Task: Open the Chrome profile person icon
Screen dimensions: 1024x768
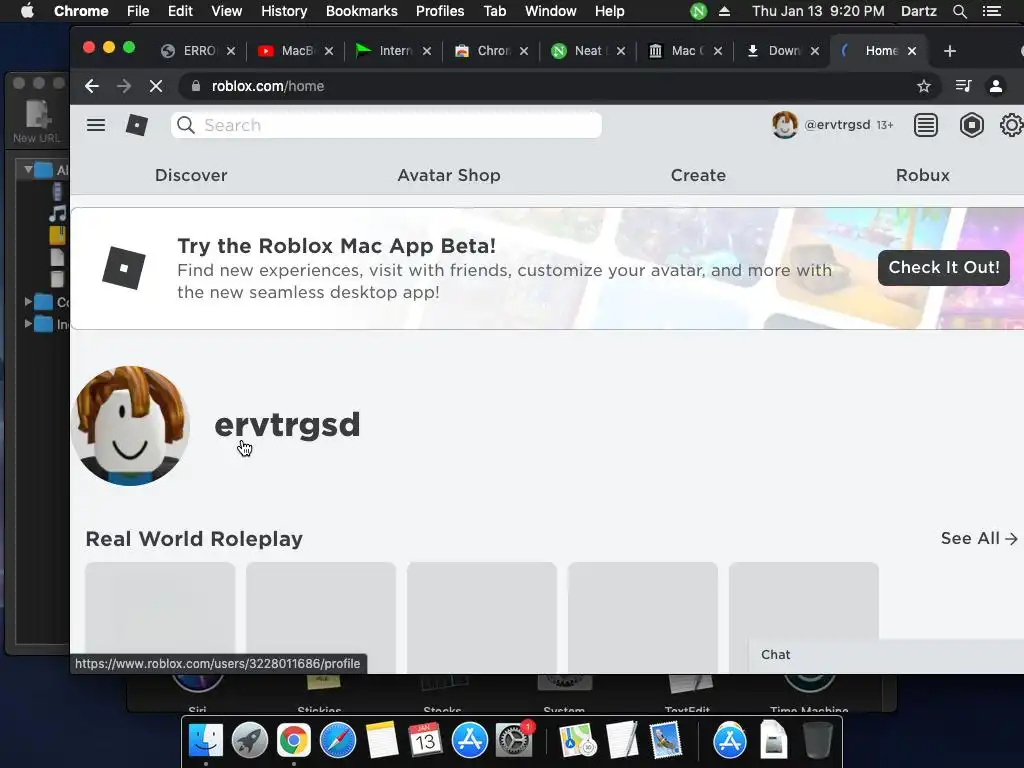Action: coord(995,86)
